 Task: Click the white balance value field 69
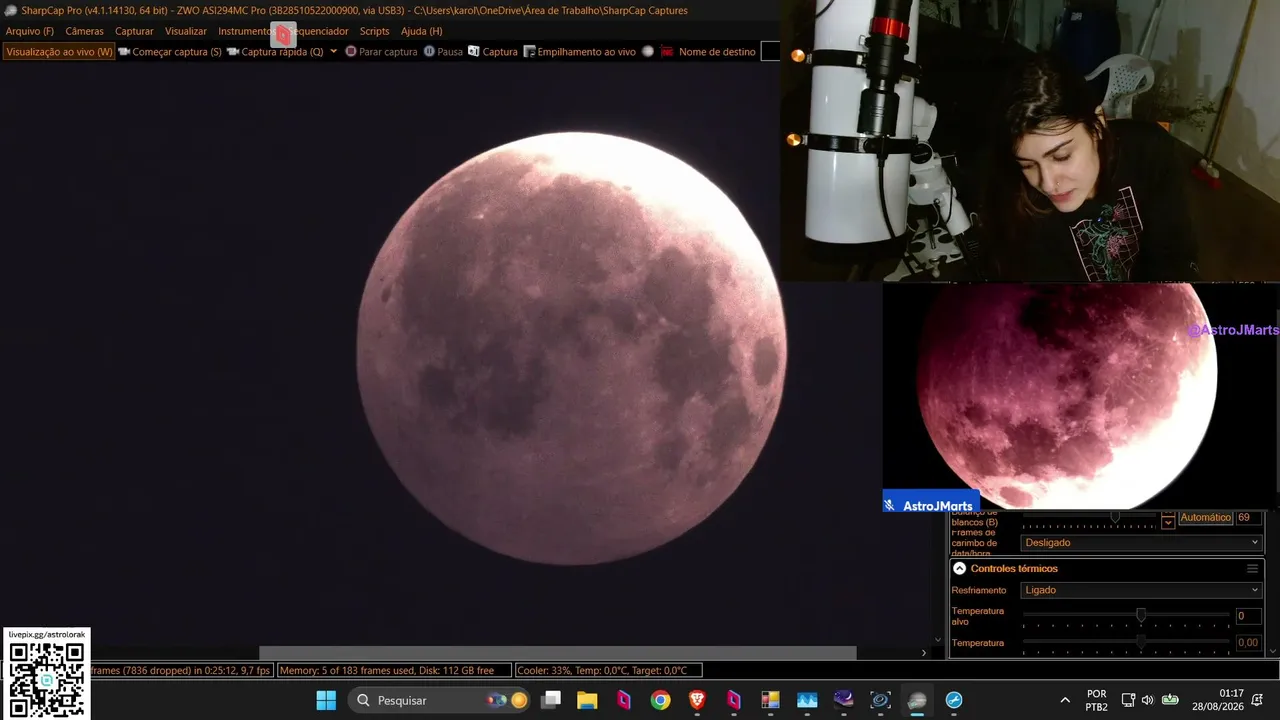[x=1249, y=518]
